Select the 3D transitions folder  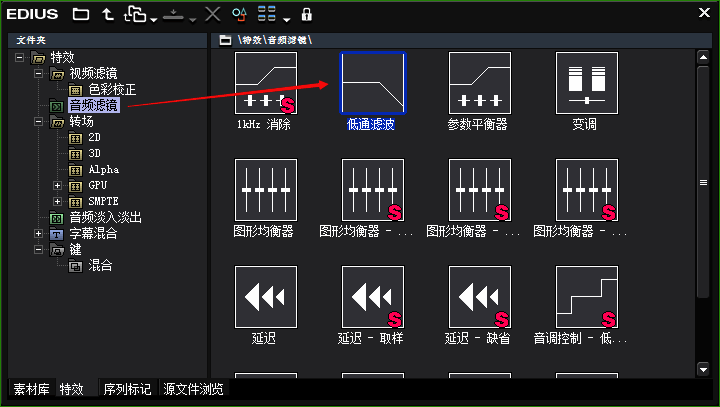pos(95,153)
